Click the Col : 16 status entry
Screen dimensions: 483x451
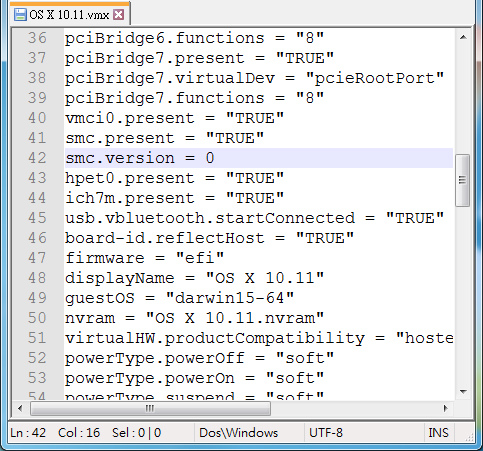pyautogui.click(x=79, y=433)
